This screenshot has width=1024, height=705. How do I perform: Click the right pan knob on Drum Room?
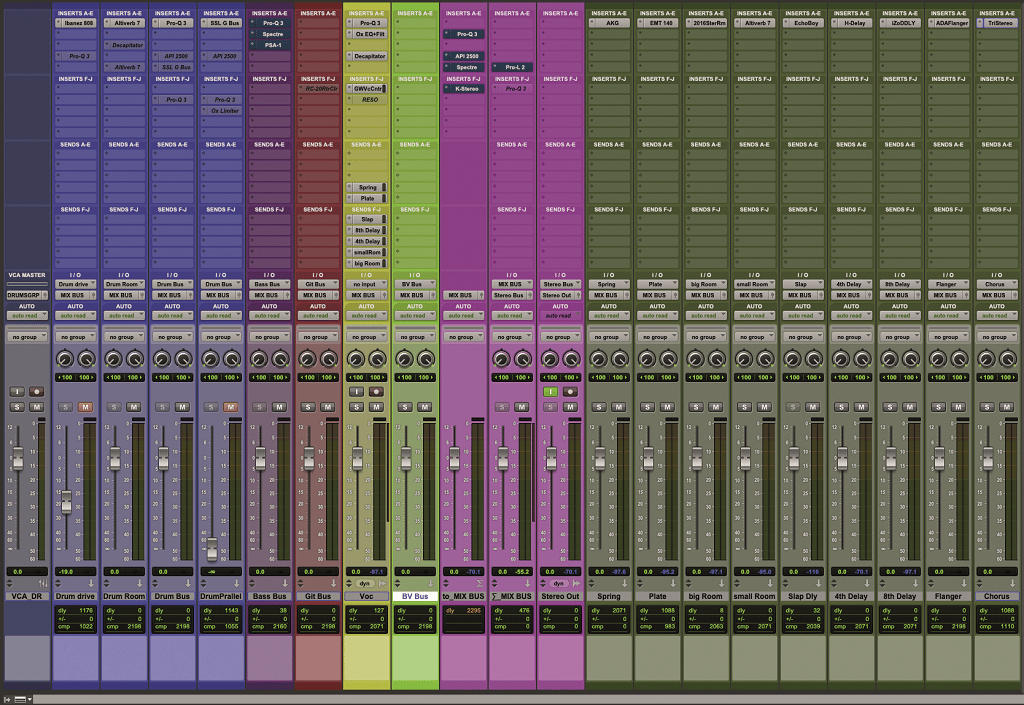(135, 359)
